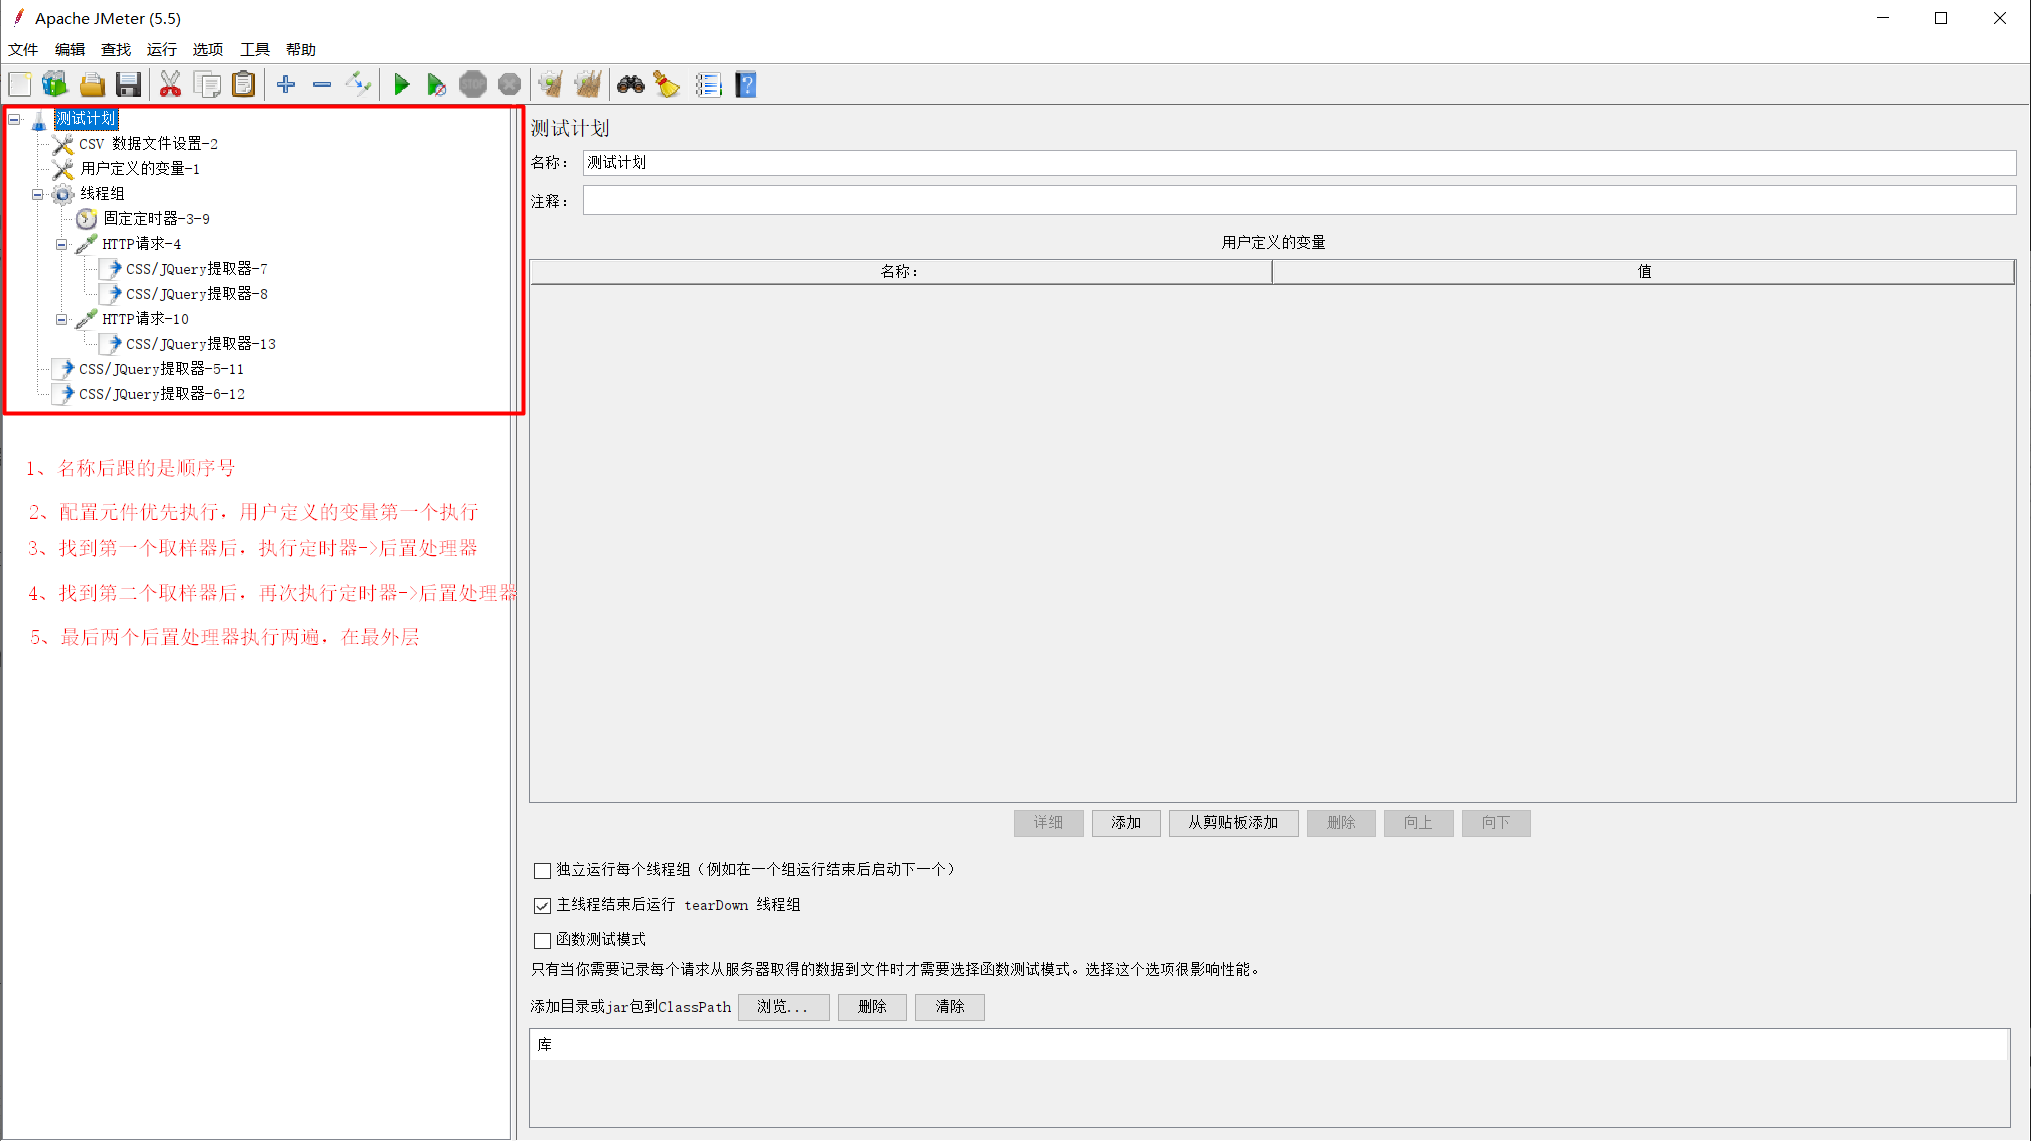Viewport: 2031px width, 1141px height.
Task: Open the 查找 menu
Action: coord(116,49)
